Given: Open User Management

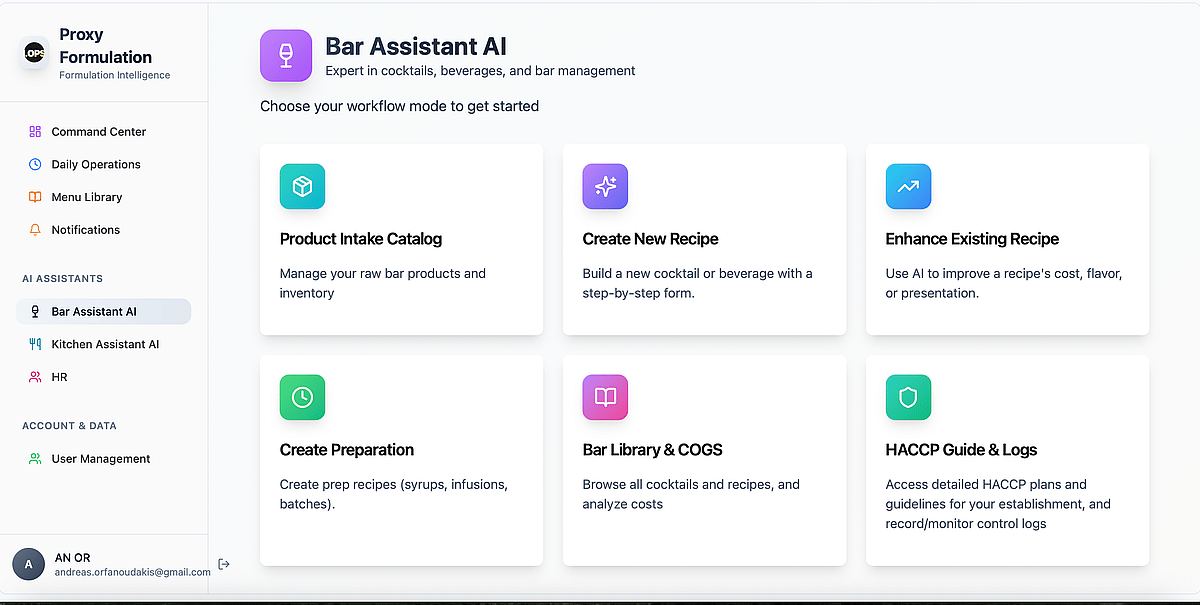Looking at the screenshot, I should click(x=100, y=459).
